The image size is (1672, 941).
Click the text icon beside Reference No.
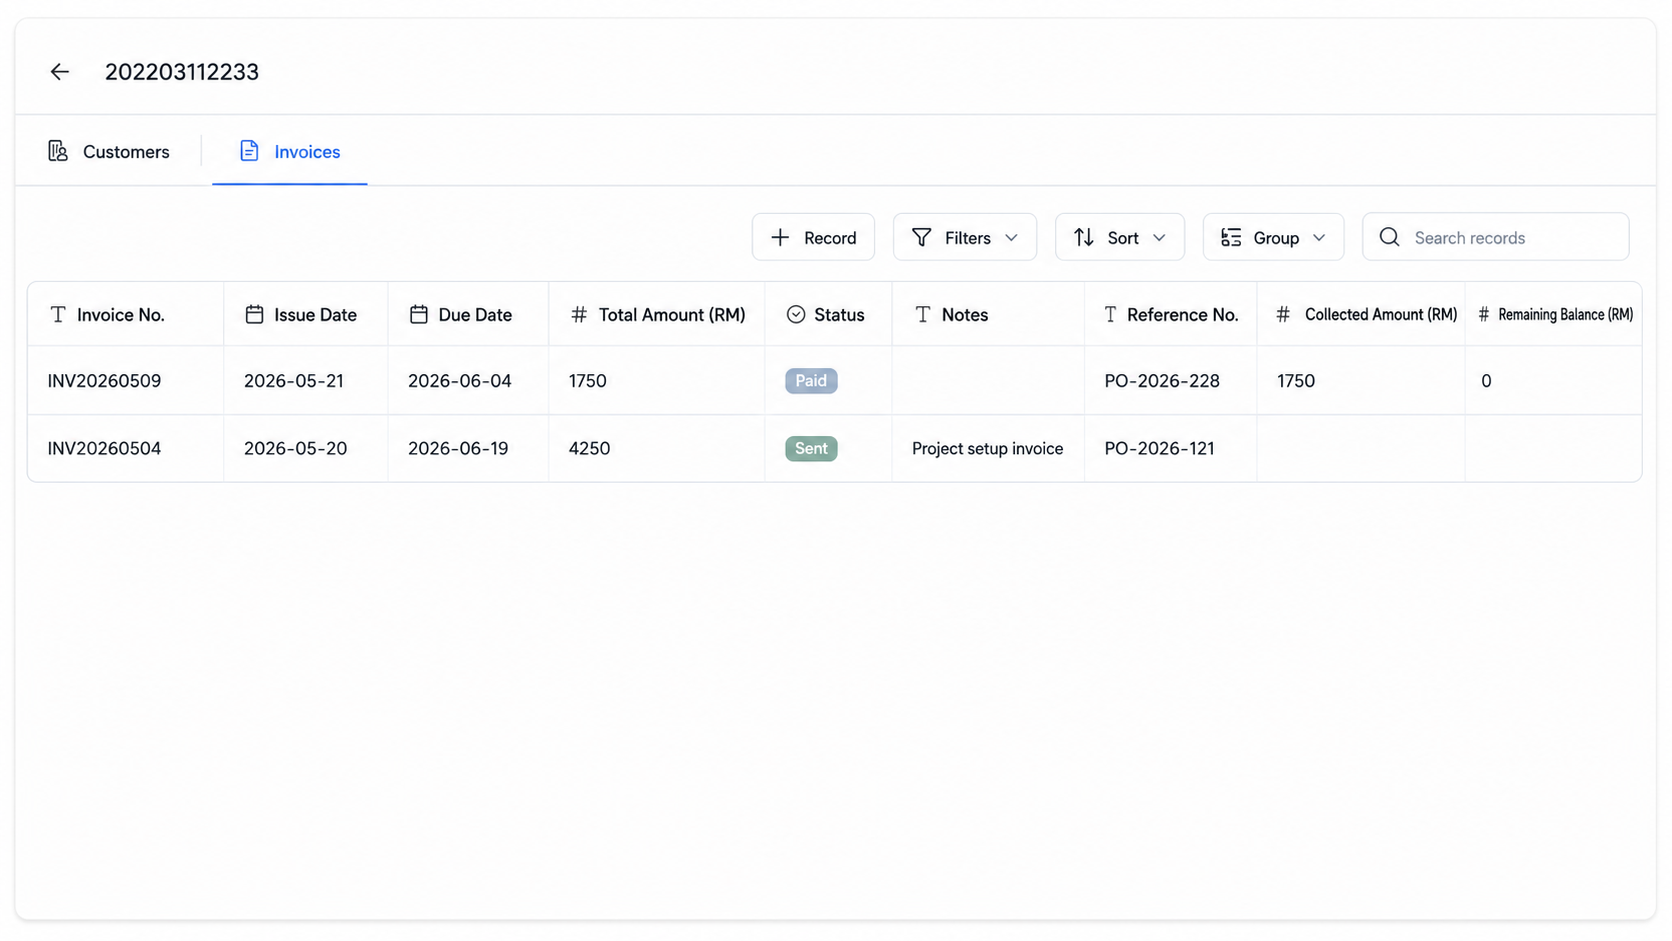pos(1110,314)
